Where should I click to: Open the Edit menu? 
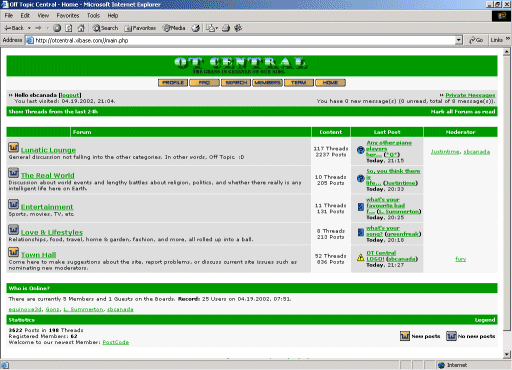(x=25, y=15)
